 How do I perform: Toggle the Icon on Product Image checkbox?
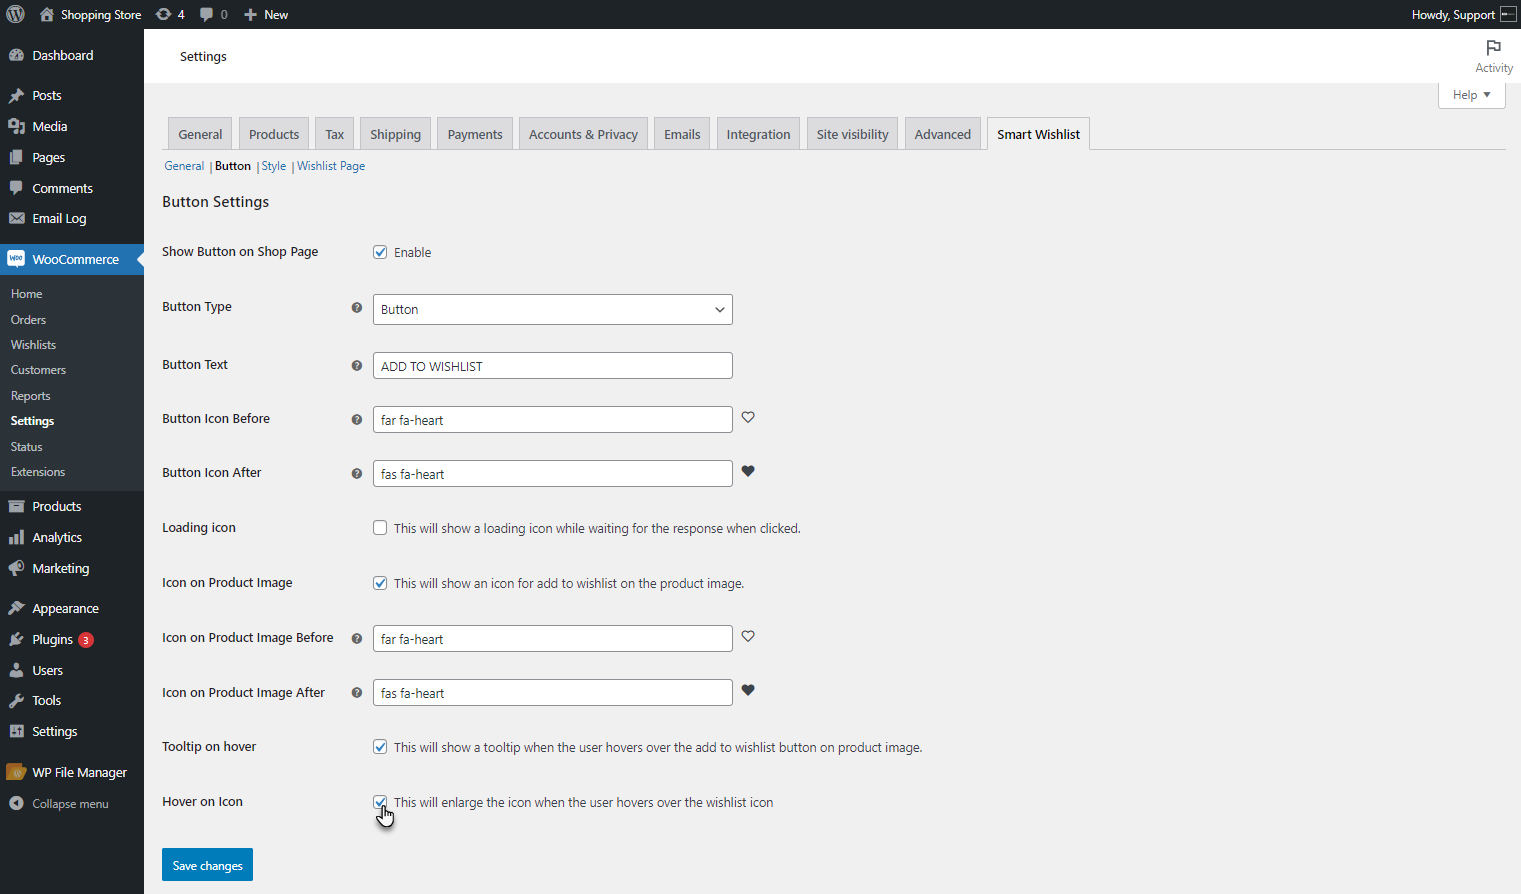(x=380, y=583)
